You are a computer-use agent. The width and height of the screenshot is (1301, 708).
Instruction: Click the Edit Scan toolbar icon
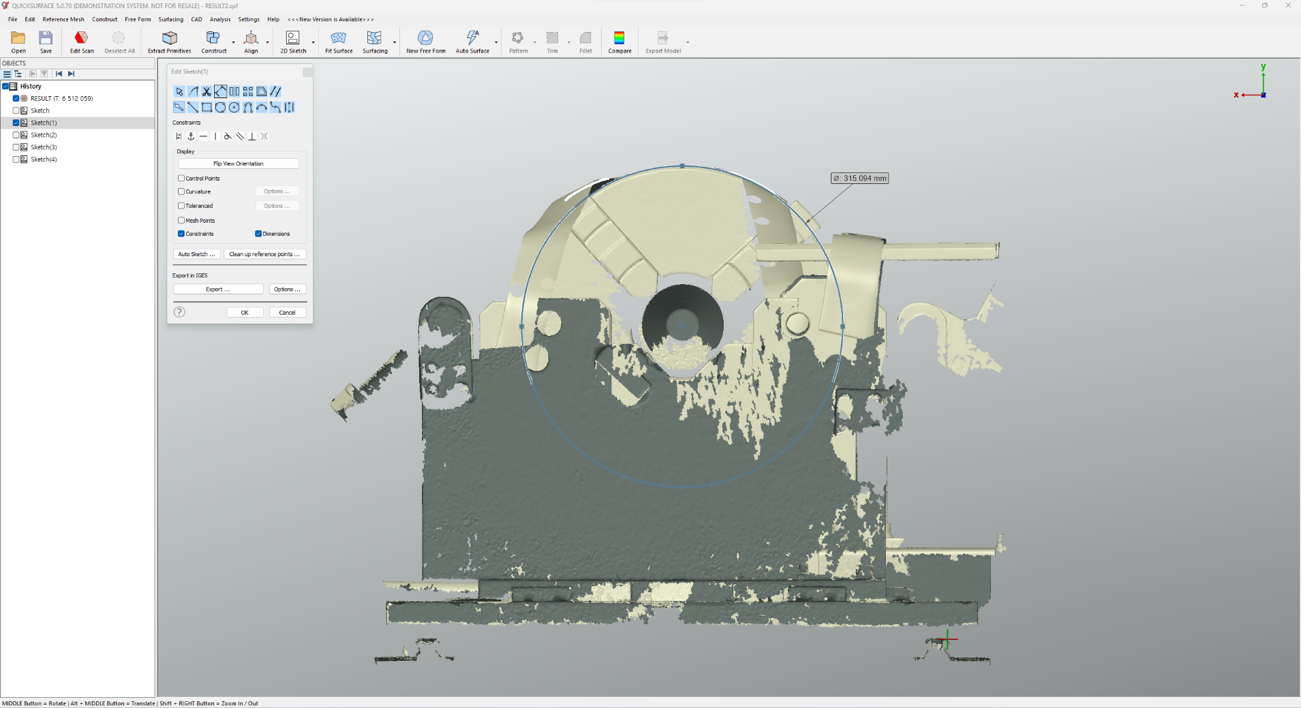pos(81,41)
